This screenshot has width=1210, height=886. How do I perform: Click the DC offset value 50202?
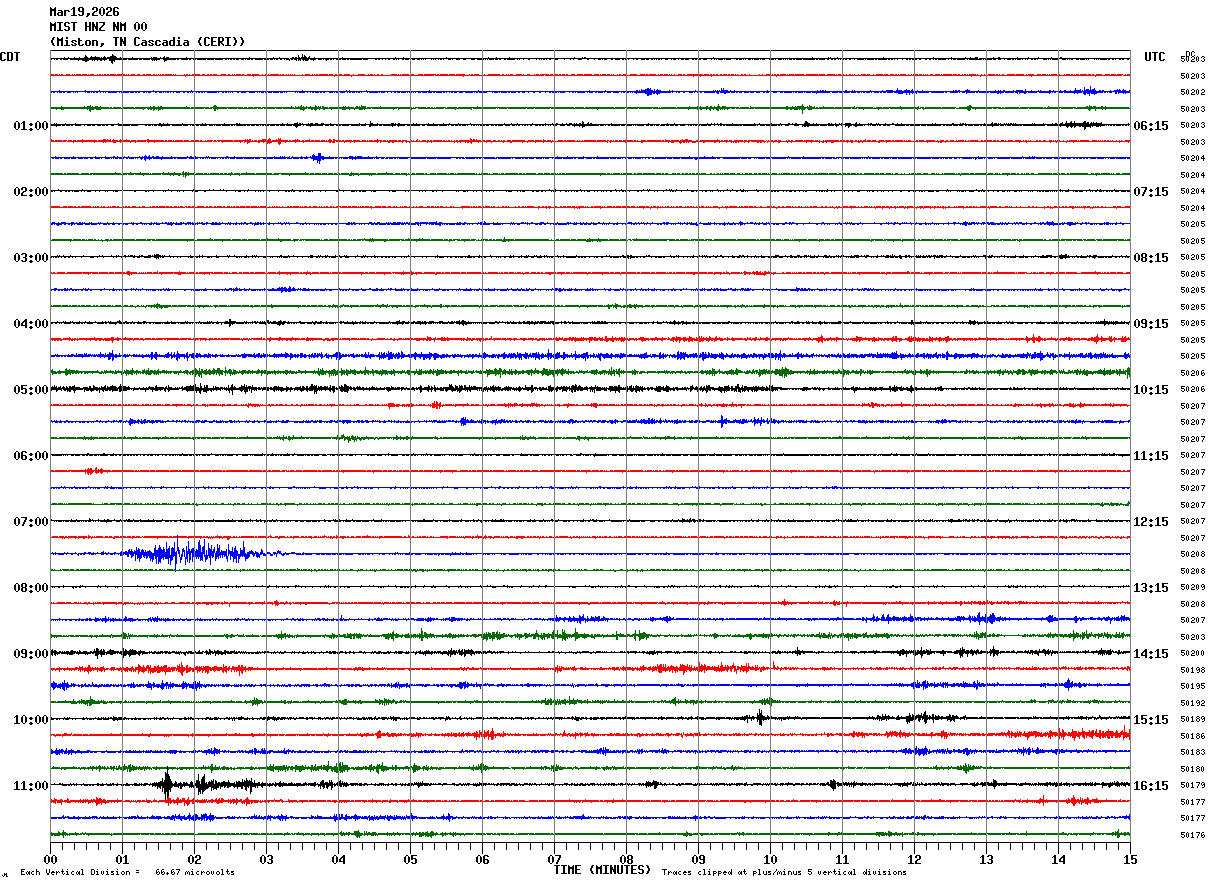[1193, 92]
